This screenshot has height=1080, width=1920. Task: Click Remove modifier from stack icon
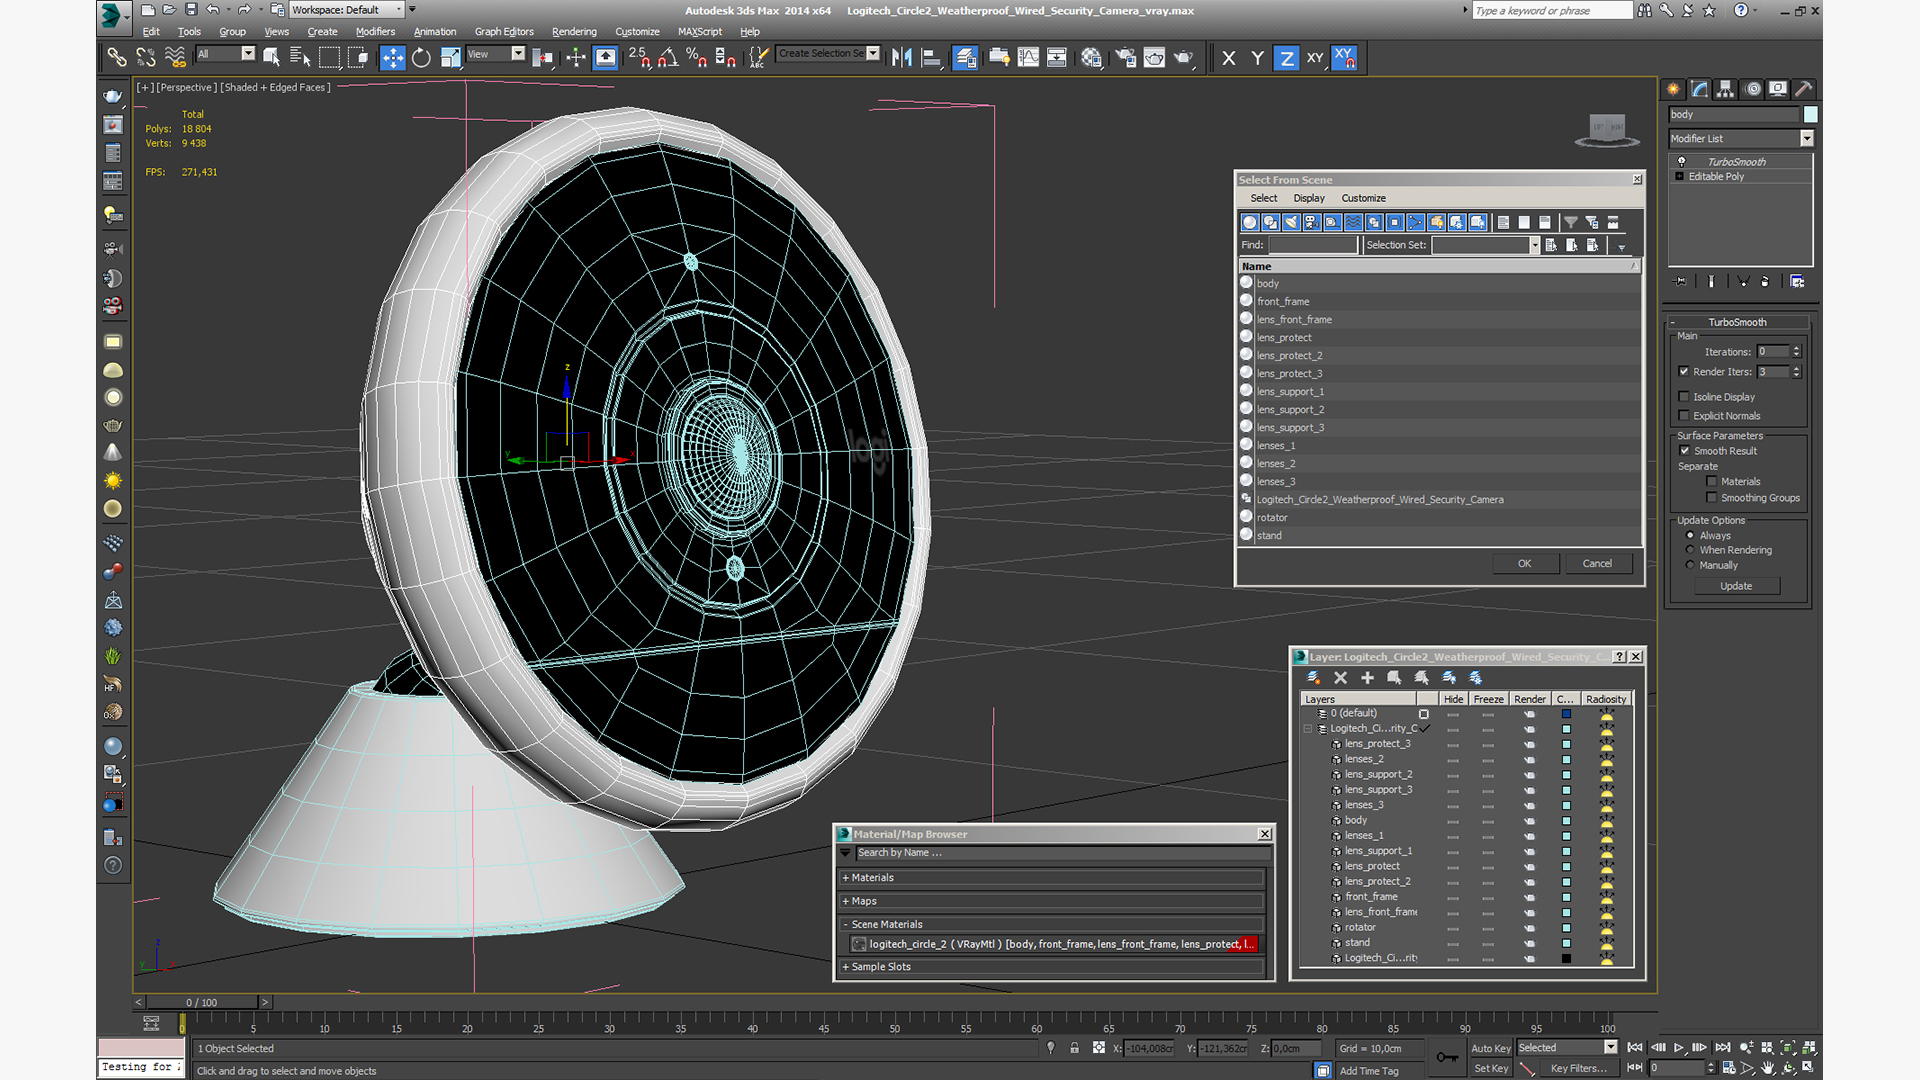click(1765, 282)
